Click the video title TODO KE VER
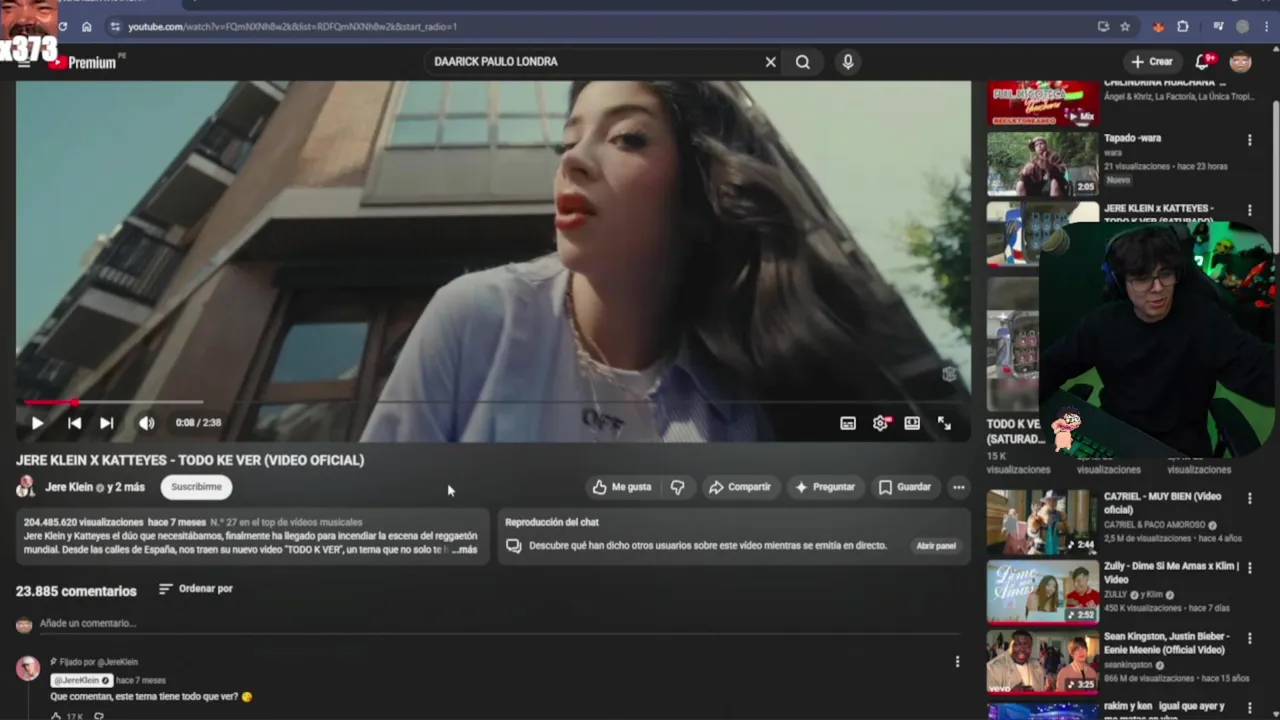 pos(190,460)
